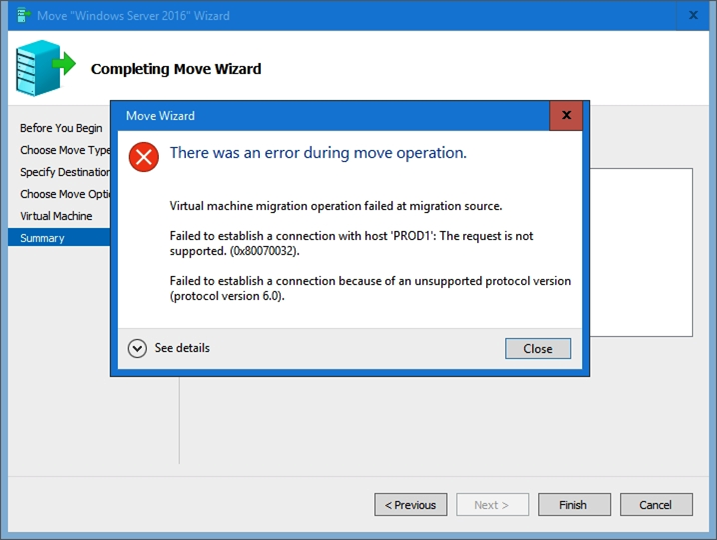717x540 pixels.
Task: Go to the Choose Move Options step
Action: [65, 194]
